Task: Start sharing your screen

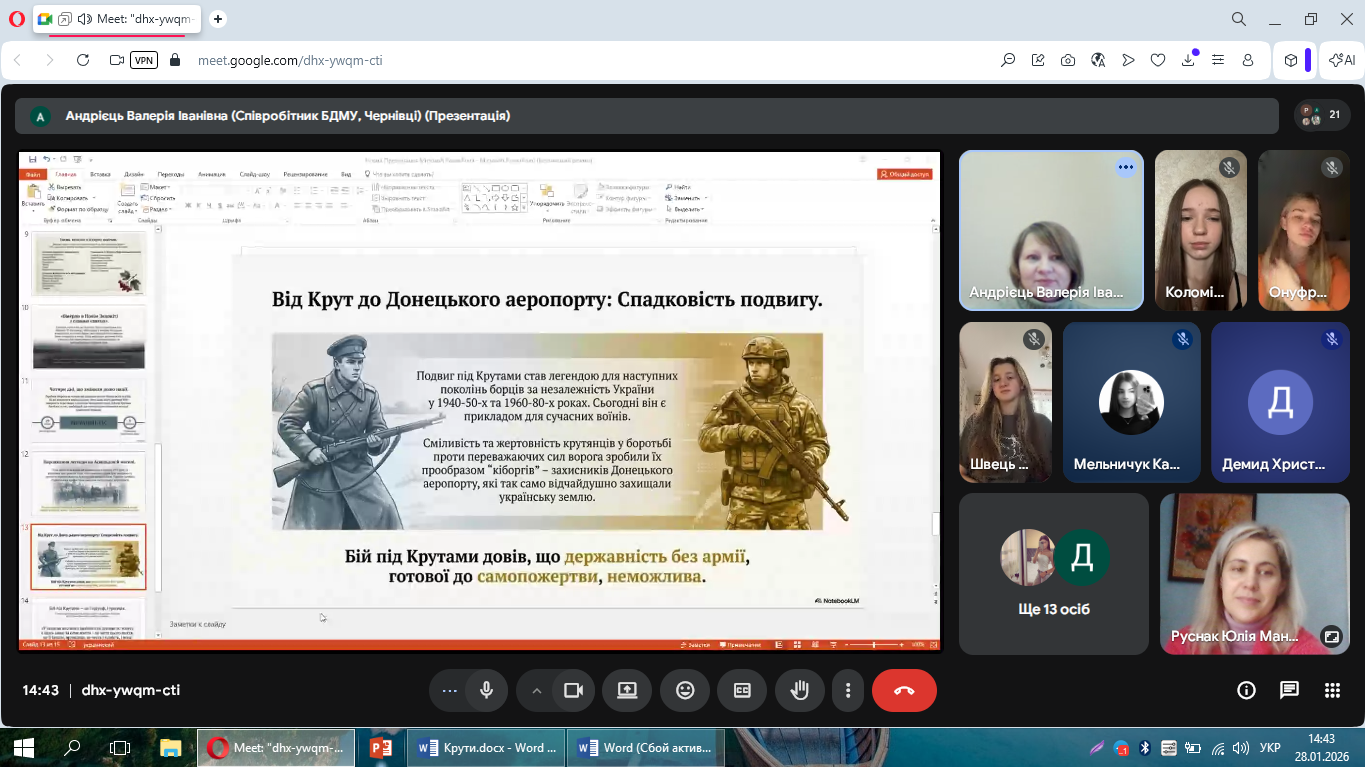Action: tap(627, 690)
